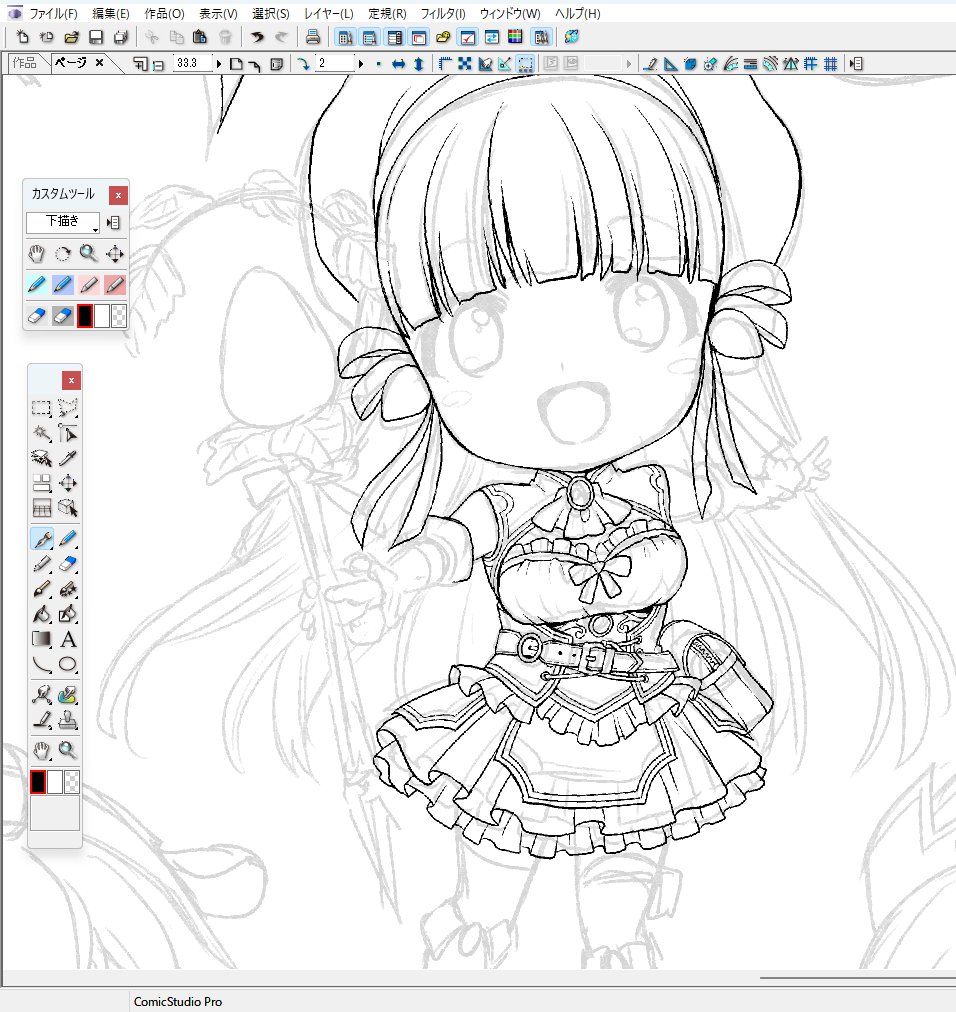Viewport: 956px width, 1012px height.
Task: Toggle the ruler snap triangle icon
Action: [671, 63]
